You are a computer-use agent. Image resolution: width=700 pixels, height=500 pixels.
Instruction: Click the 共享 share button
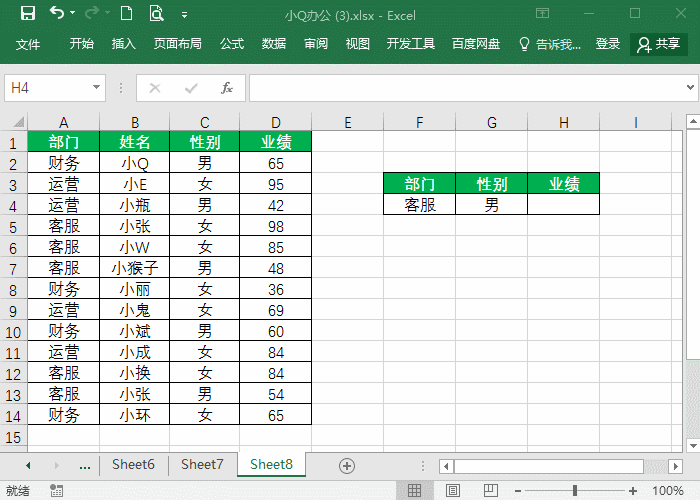coord(659,44)
